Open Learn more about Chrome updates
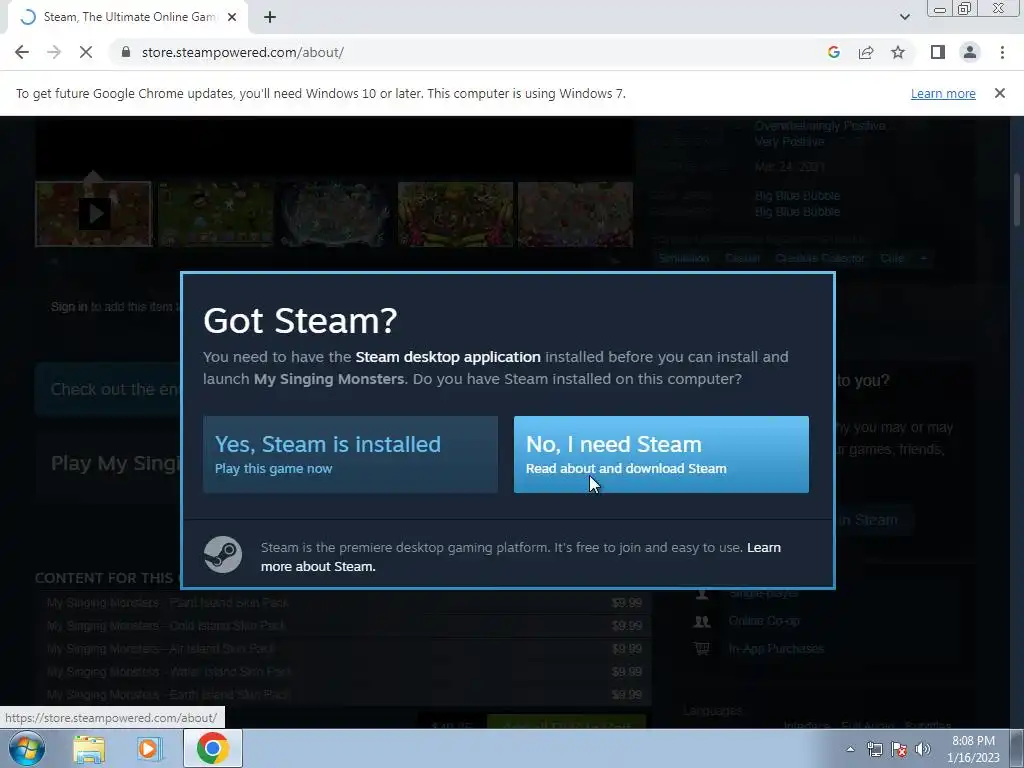Image resolution: width=1024 pixels, height=768 pixels. (943, 93)
